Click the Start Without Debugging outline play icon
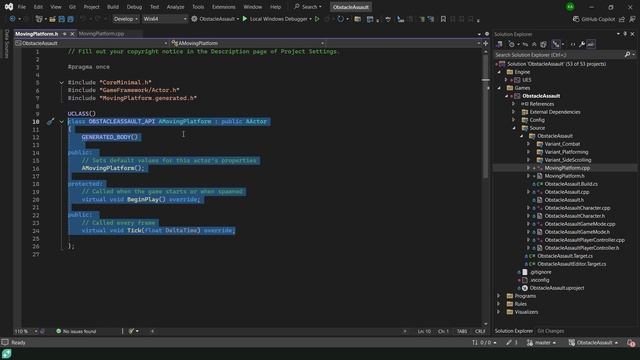The height and width of the screenshot is (360, 640). click(x=317, y=19)
